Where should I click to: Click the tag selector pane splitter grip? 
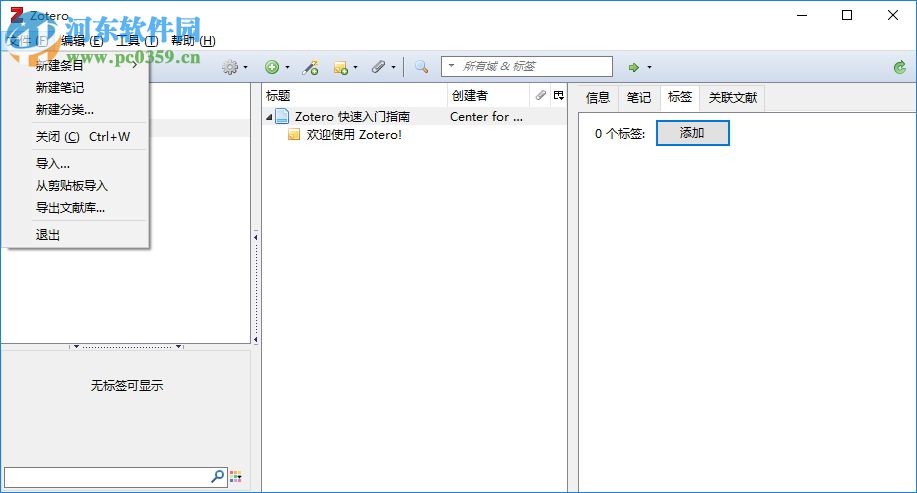click(126, 347)
